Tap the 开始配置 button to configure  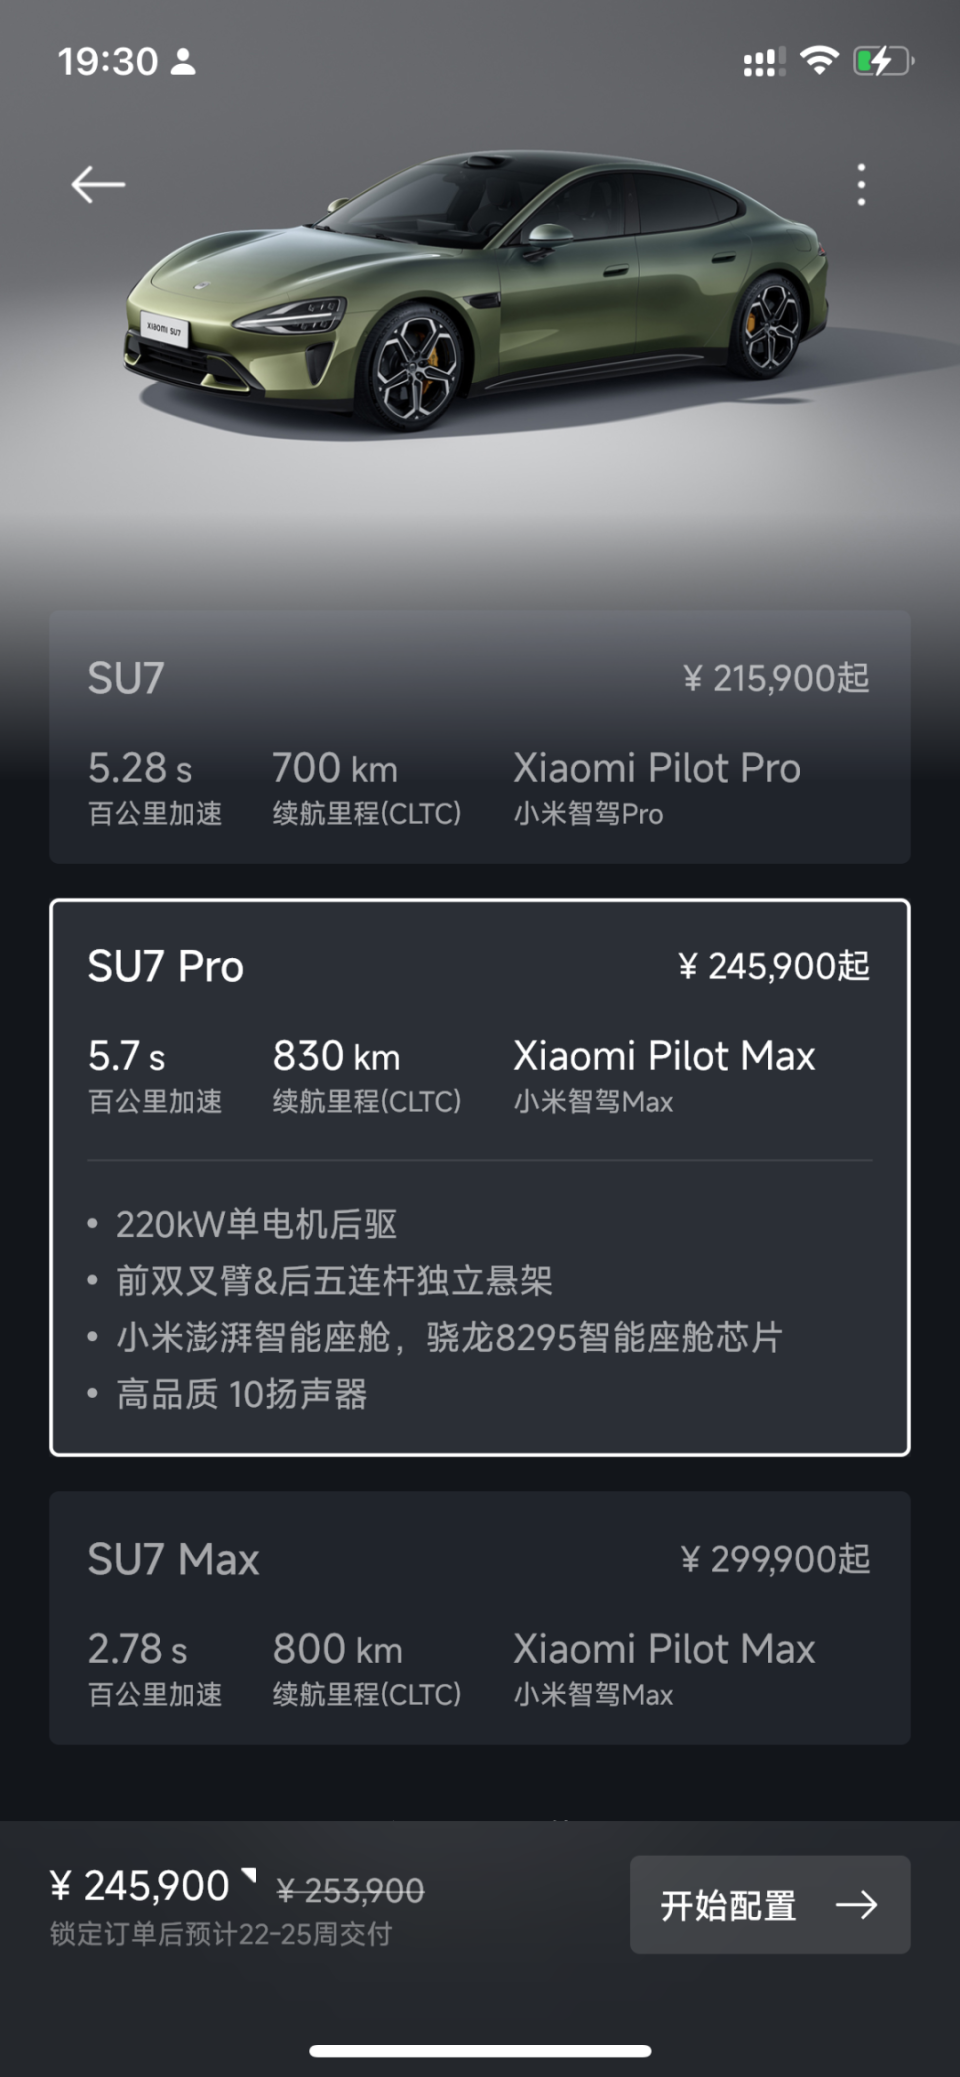point(768,1903)
